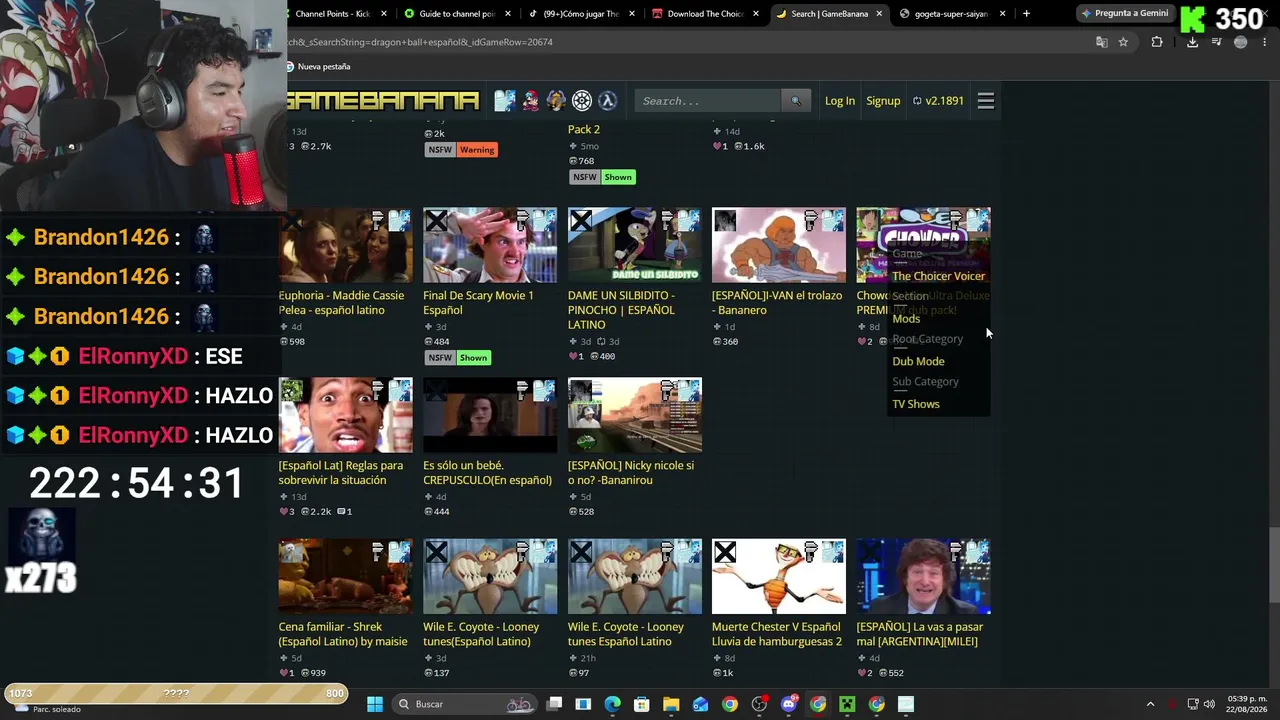The width and height of the screenshot is (1280, 720).
Task: Open a new browser tab with plus
Action: point(1026,14)
